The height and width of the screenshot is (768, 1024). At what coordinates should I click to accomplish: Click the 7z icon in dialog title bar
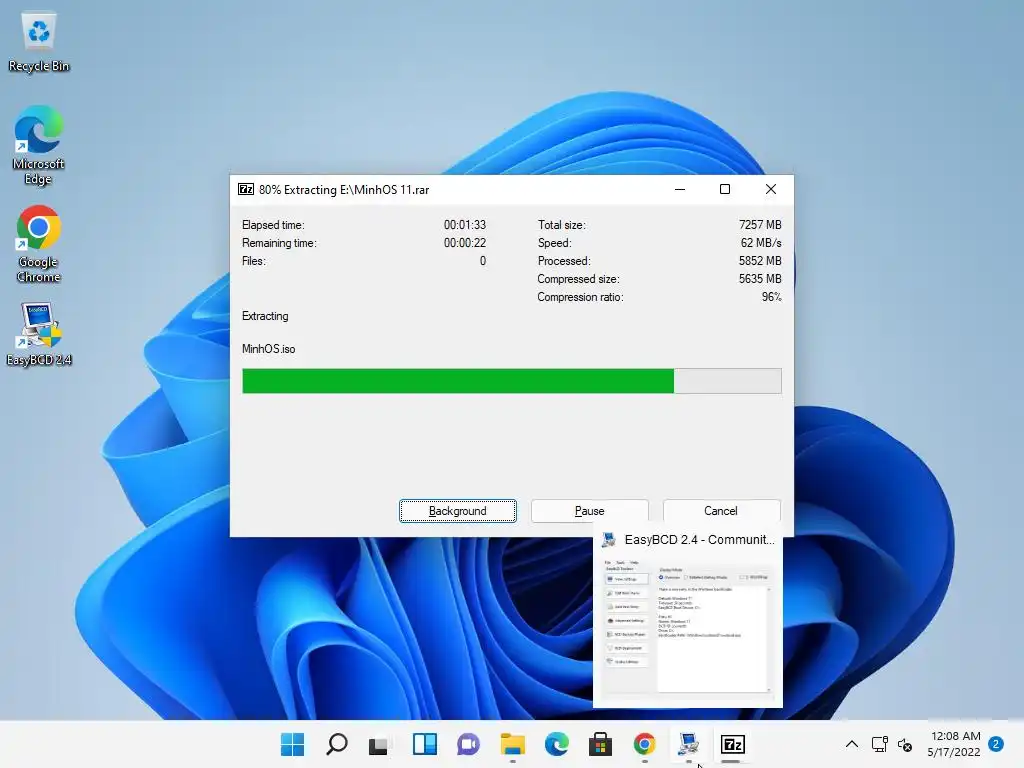[x=246, y=189]
